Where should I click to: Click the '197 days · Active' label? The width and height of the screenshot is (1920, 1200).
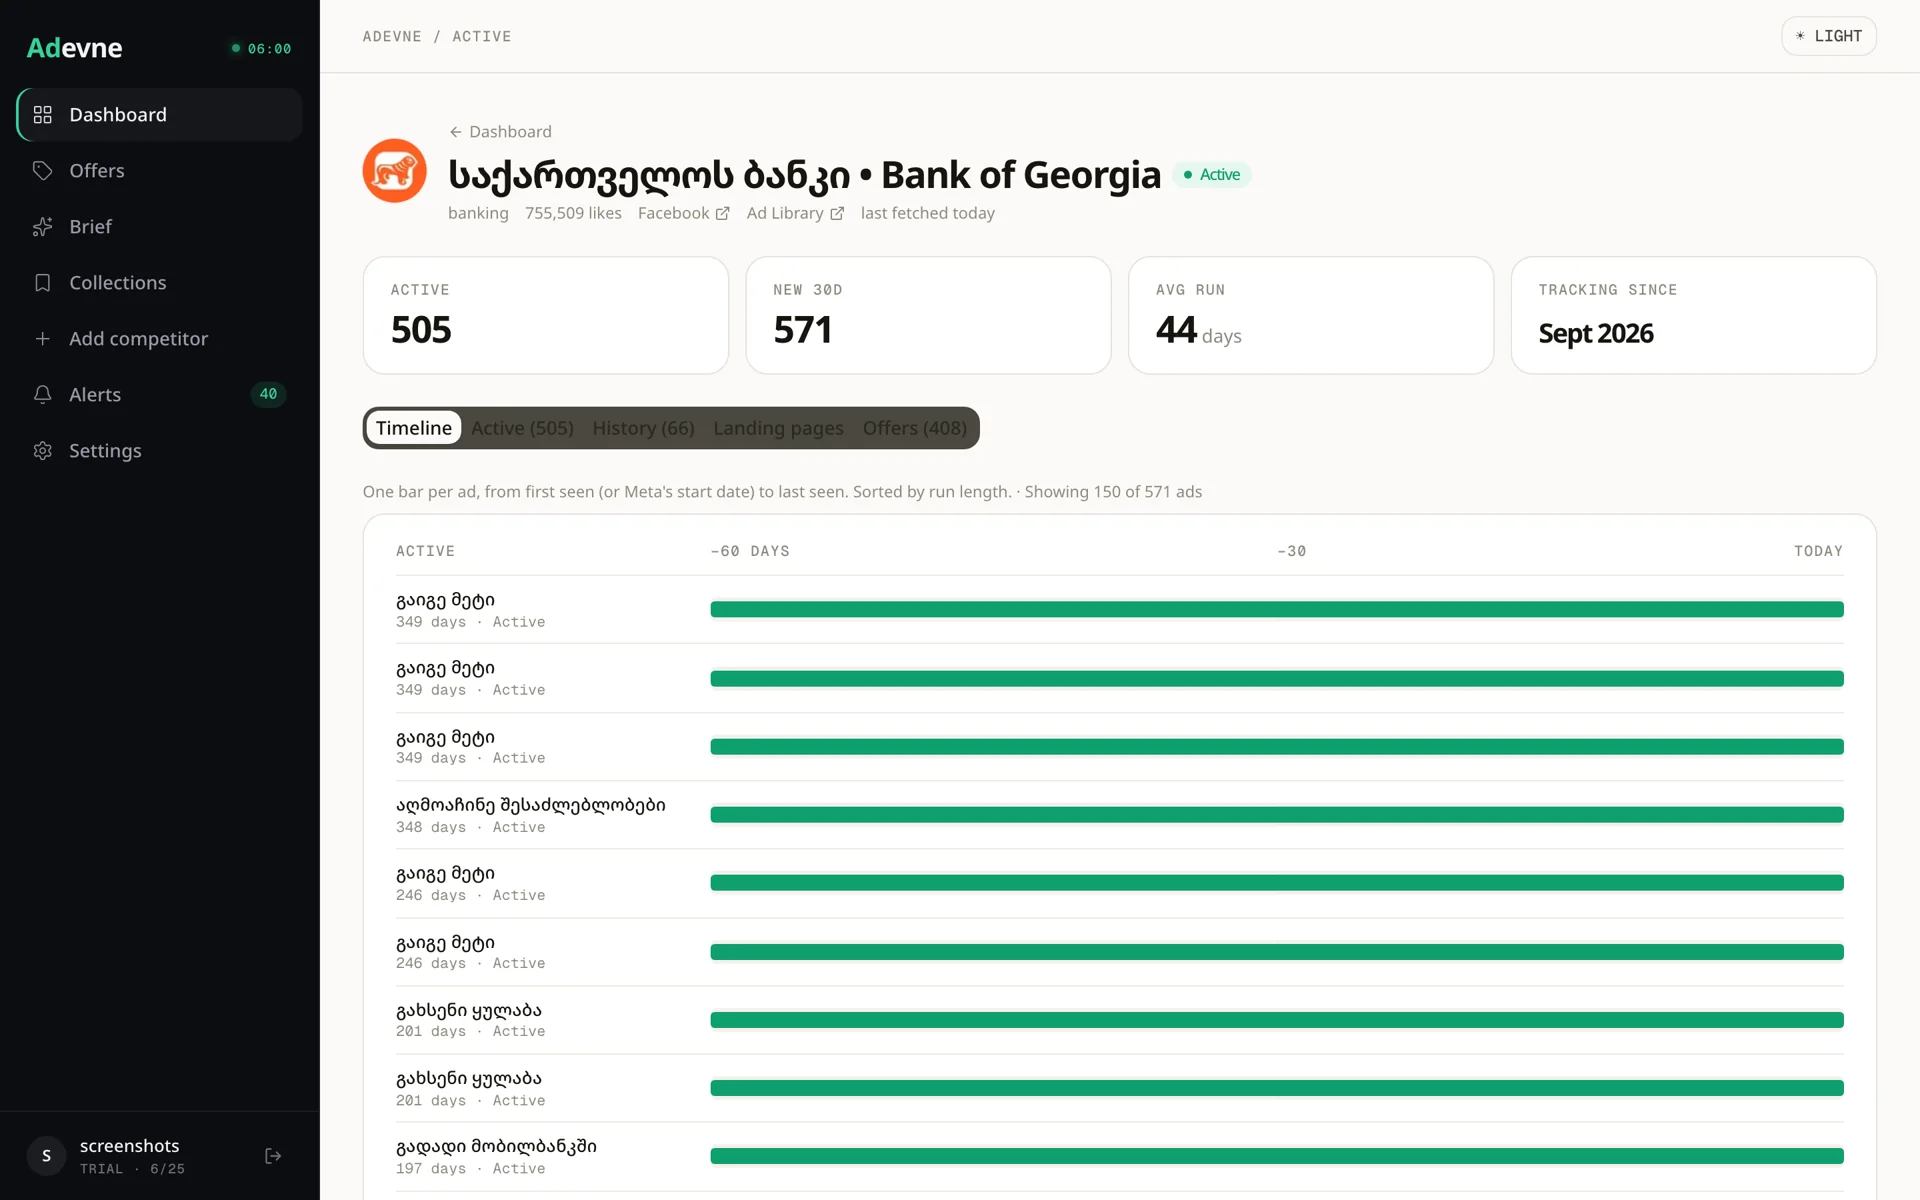coord(470,1169)
